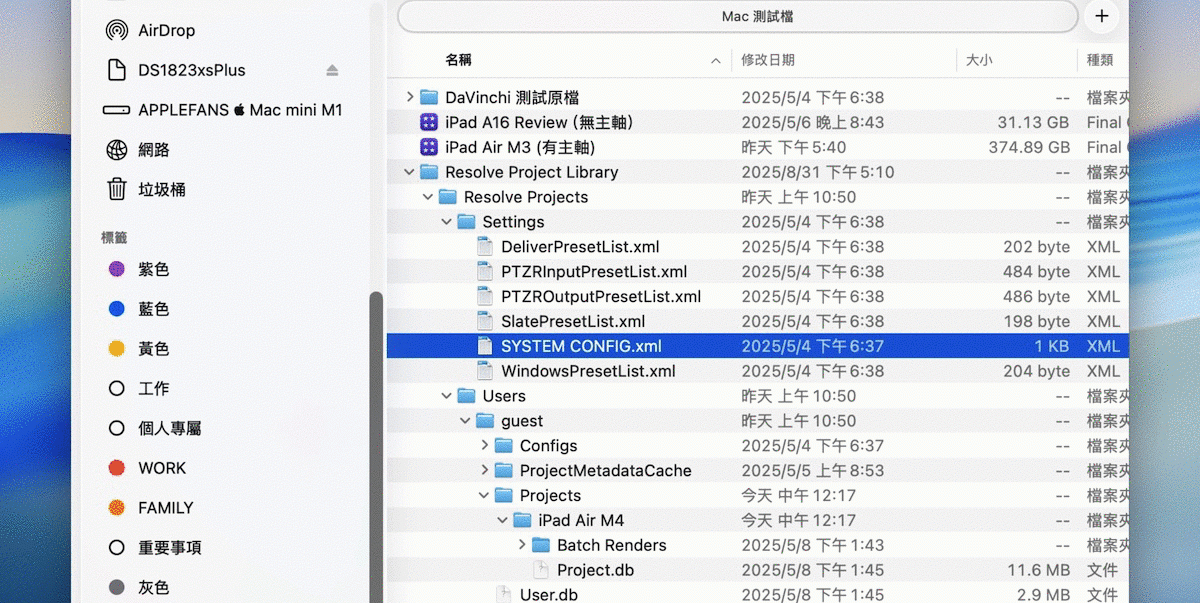Click the Project.db file icon

coord(541,570)
